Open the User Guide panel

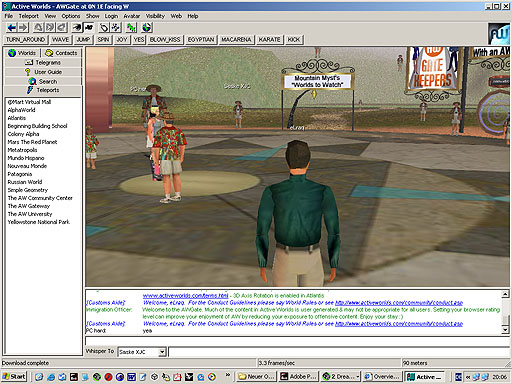tap(43, 72)
